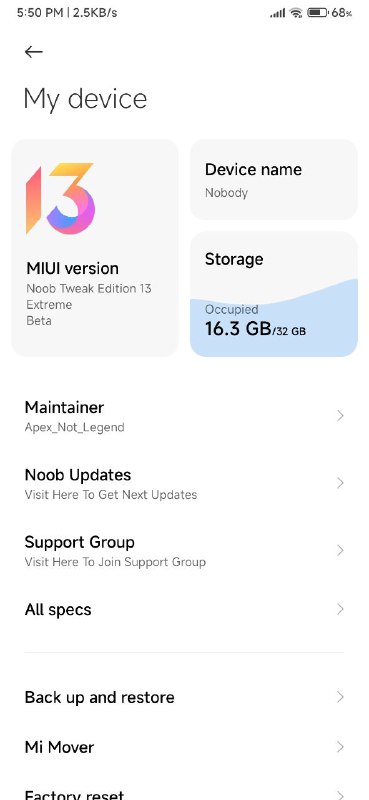Tap the battery indicator icon
The image size is (369, 800).
[x=317, y=13]
